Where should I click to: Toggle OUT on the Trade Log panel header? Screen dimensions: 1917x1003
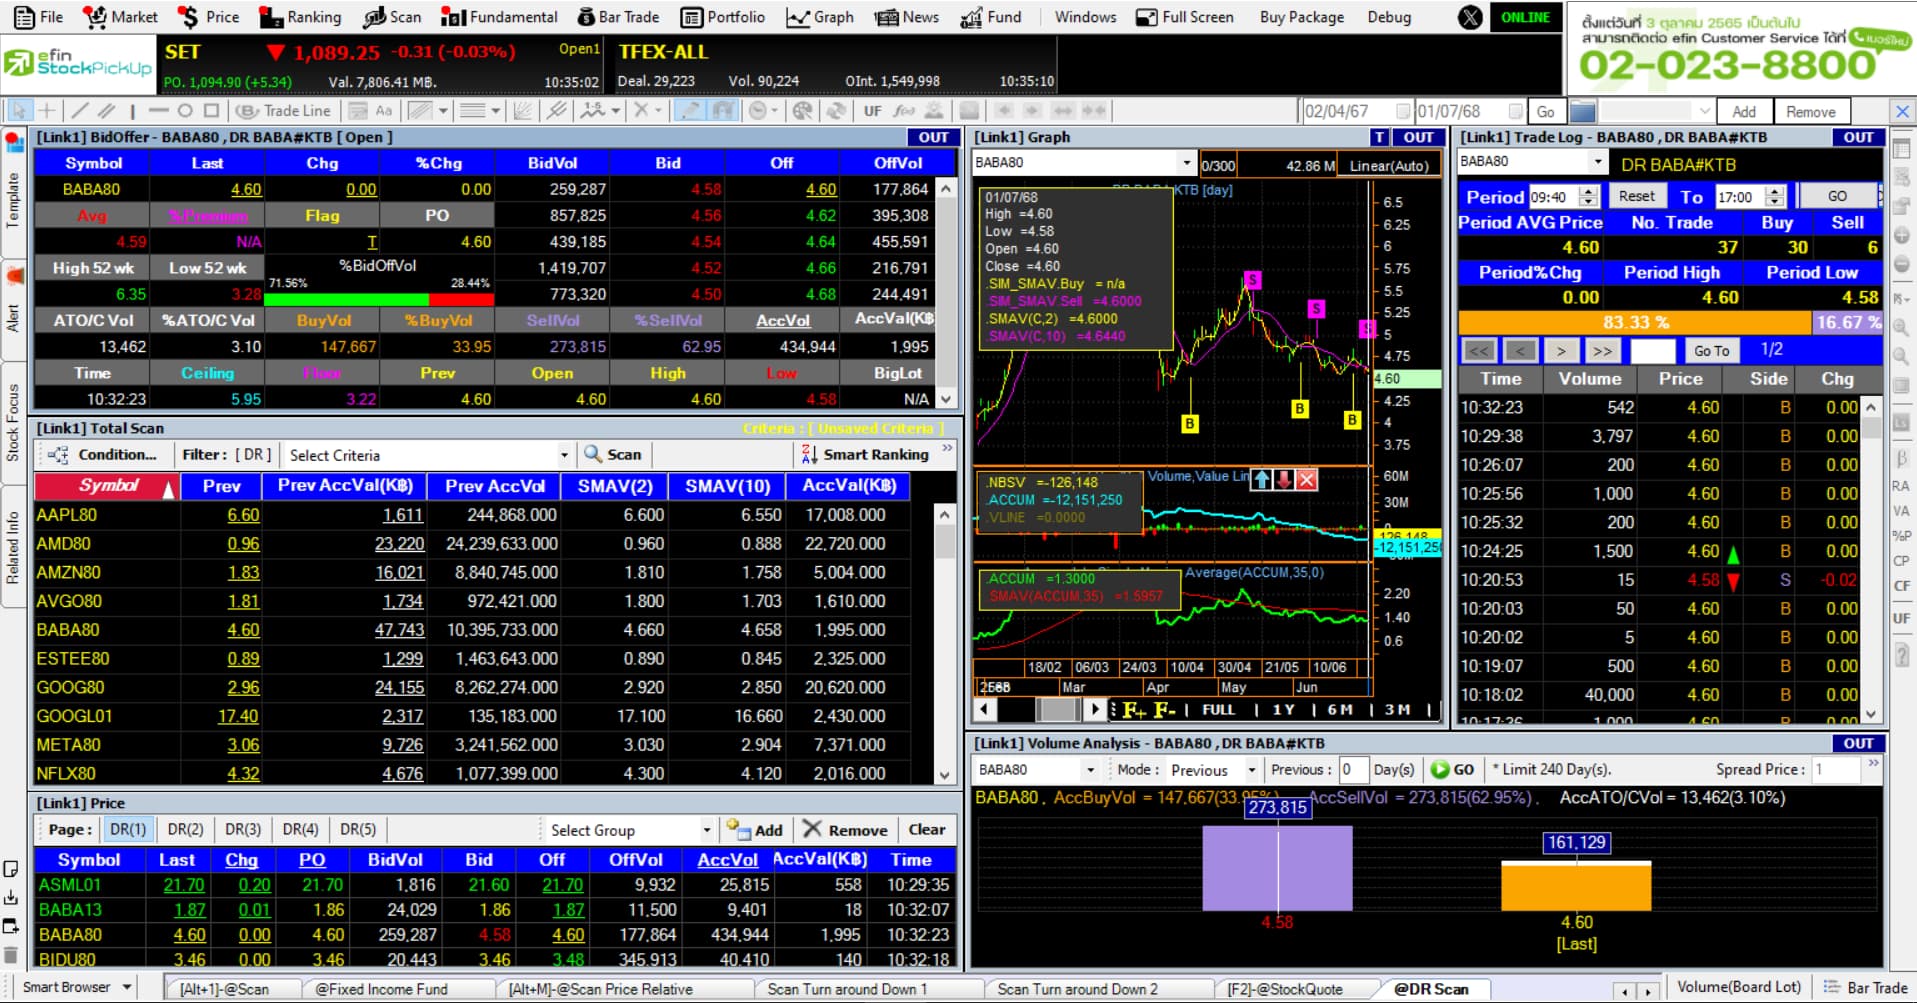1858,137
